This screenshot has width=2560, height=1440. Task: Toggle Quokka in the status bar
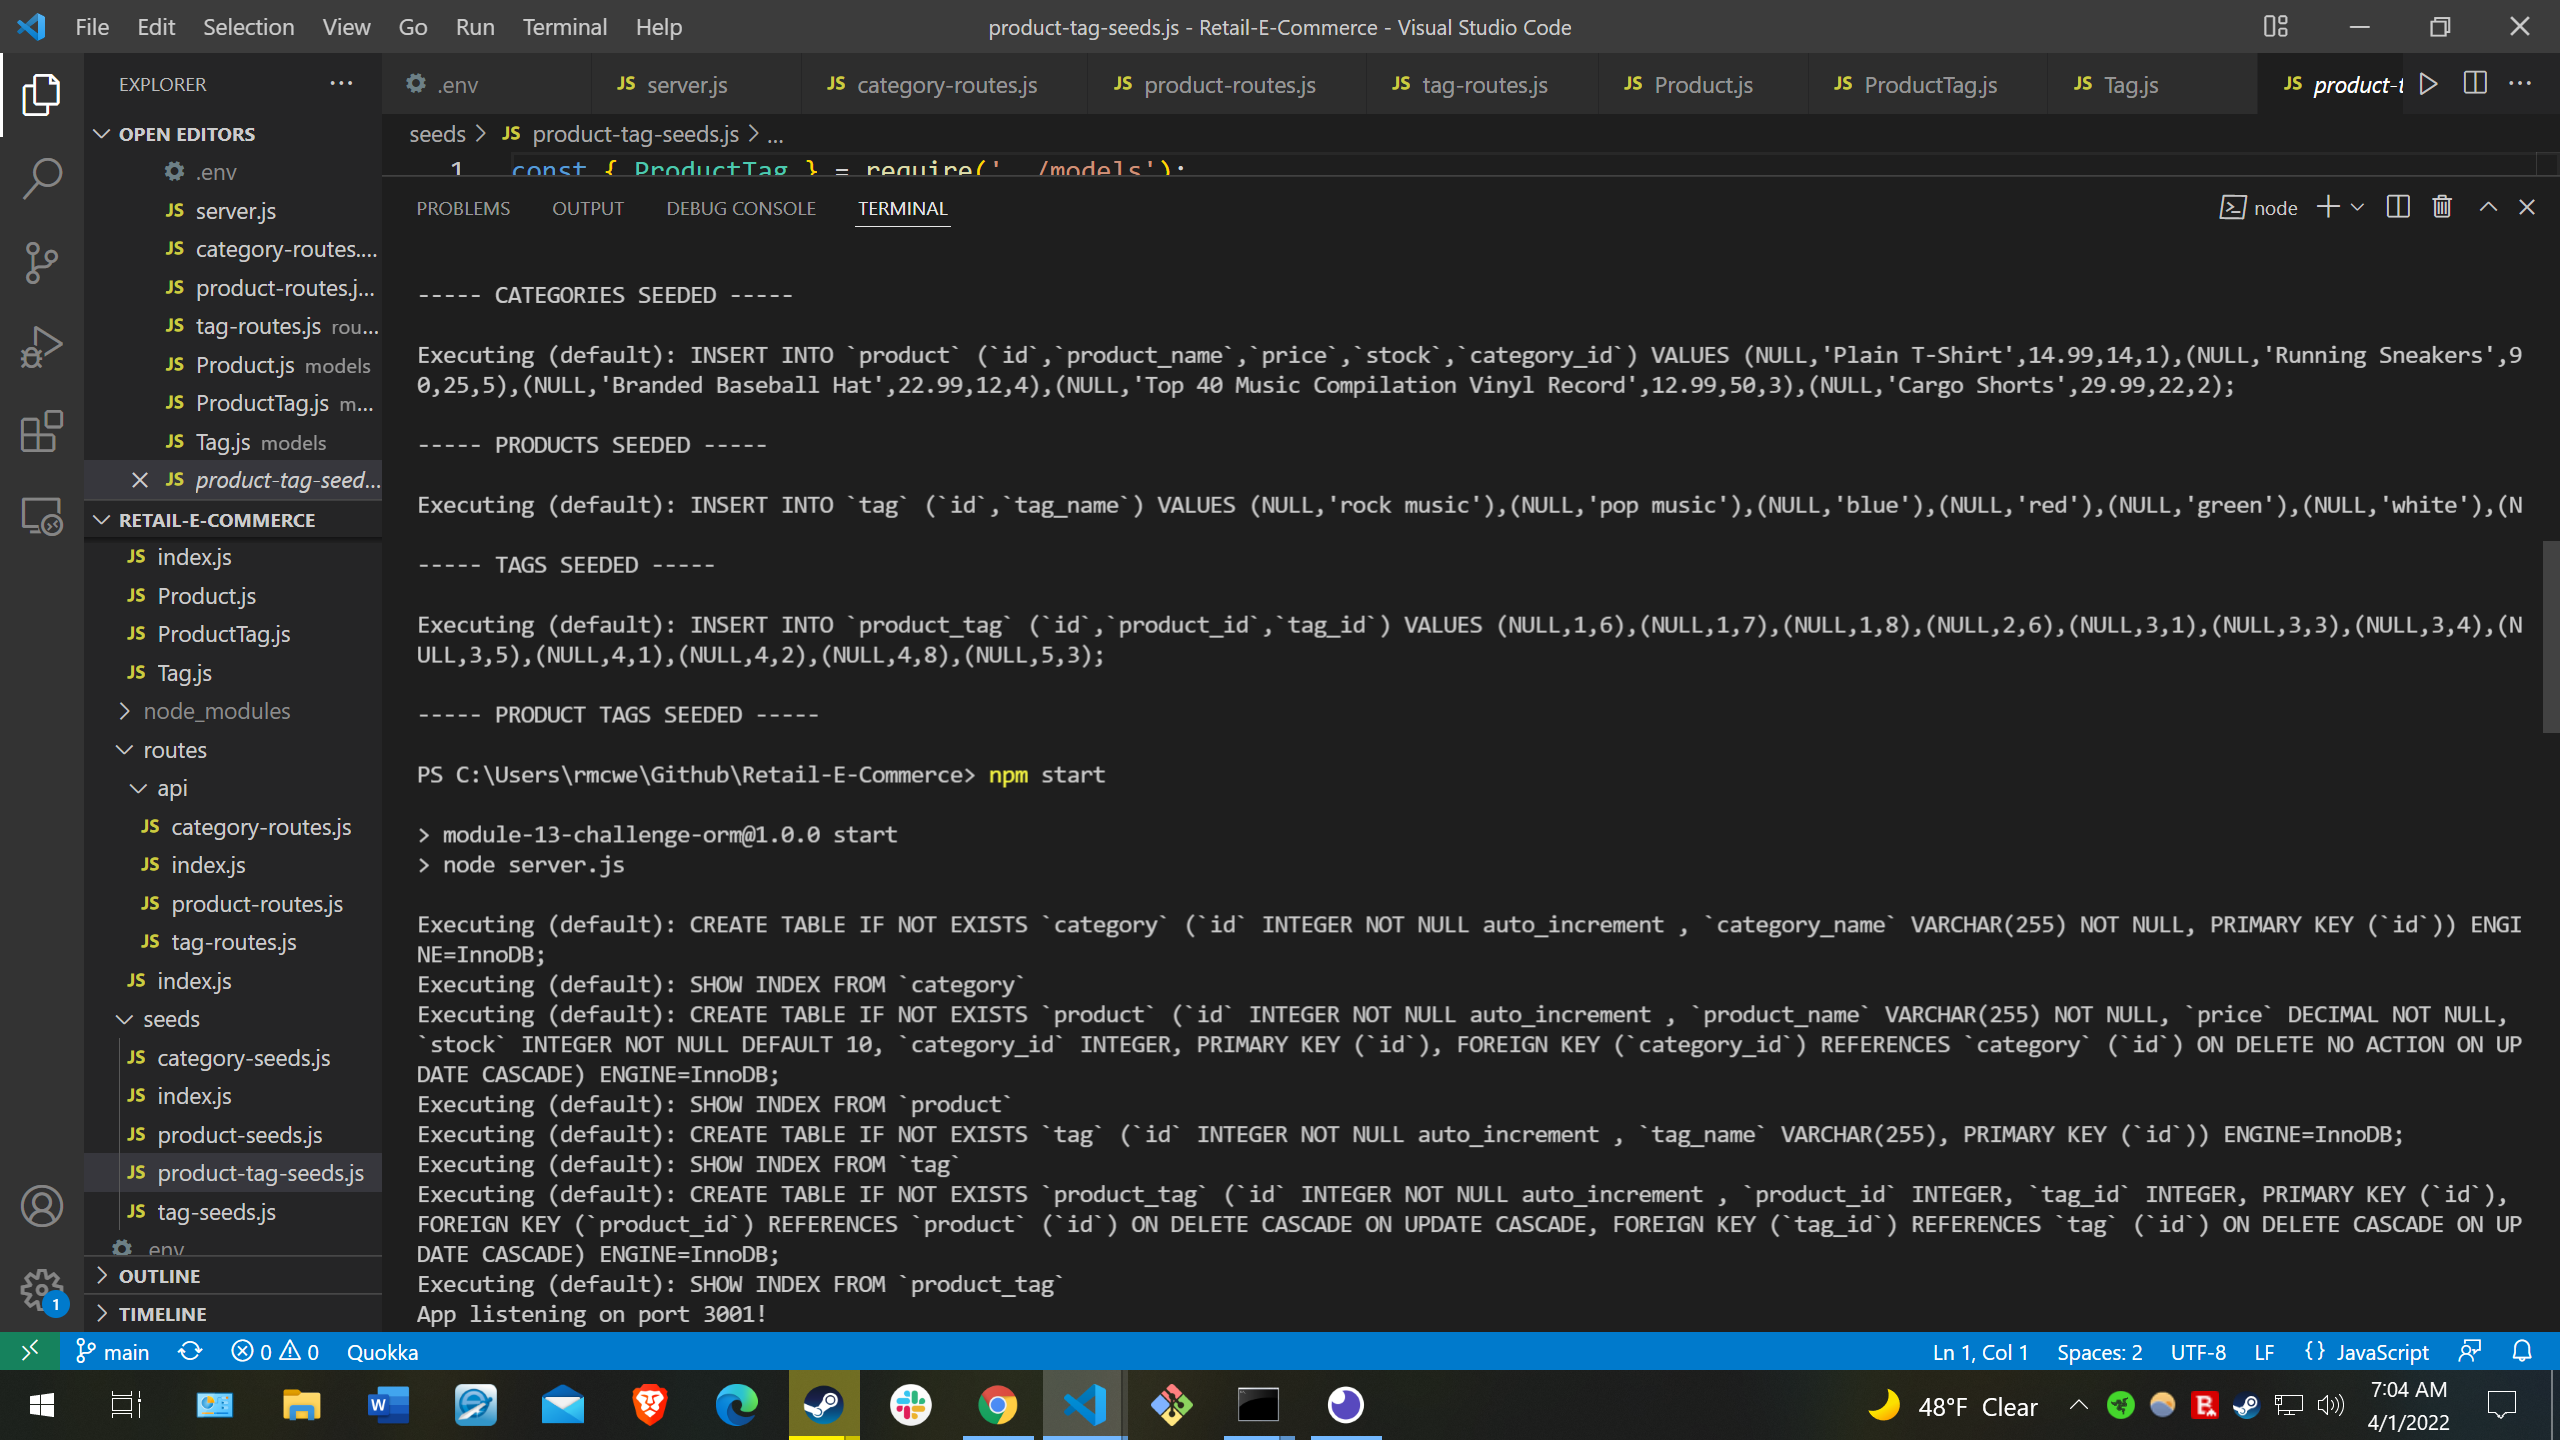pos(382,1352)
